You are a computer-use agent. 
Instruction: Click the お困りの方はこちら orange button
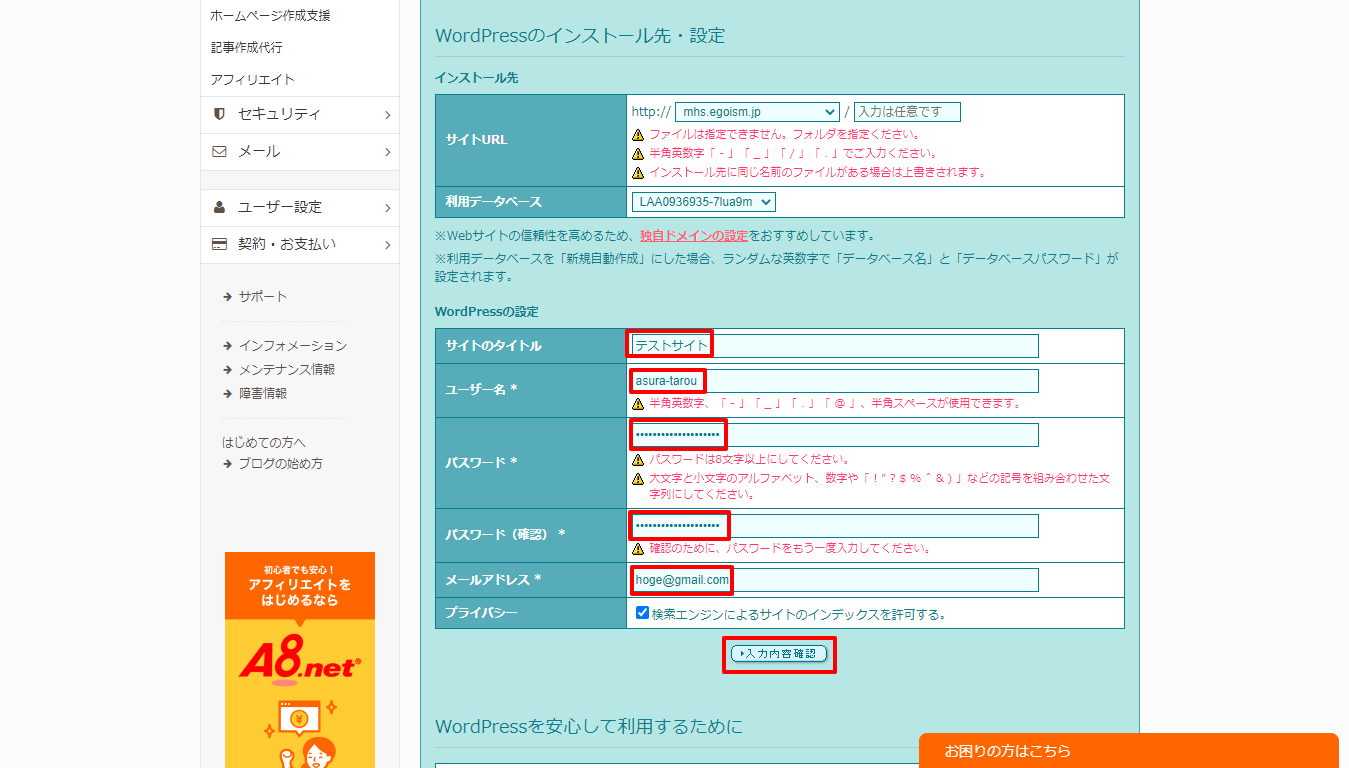click(x=1128, y=751)
